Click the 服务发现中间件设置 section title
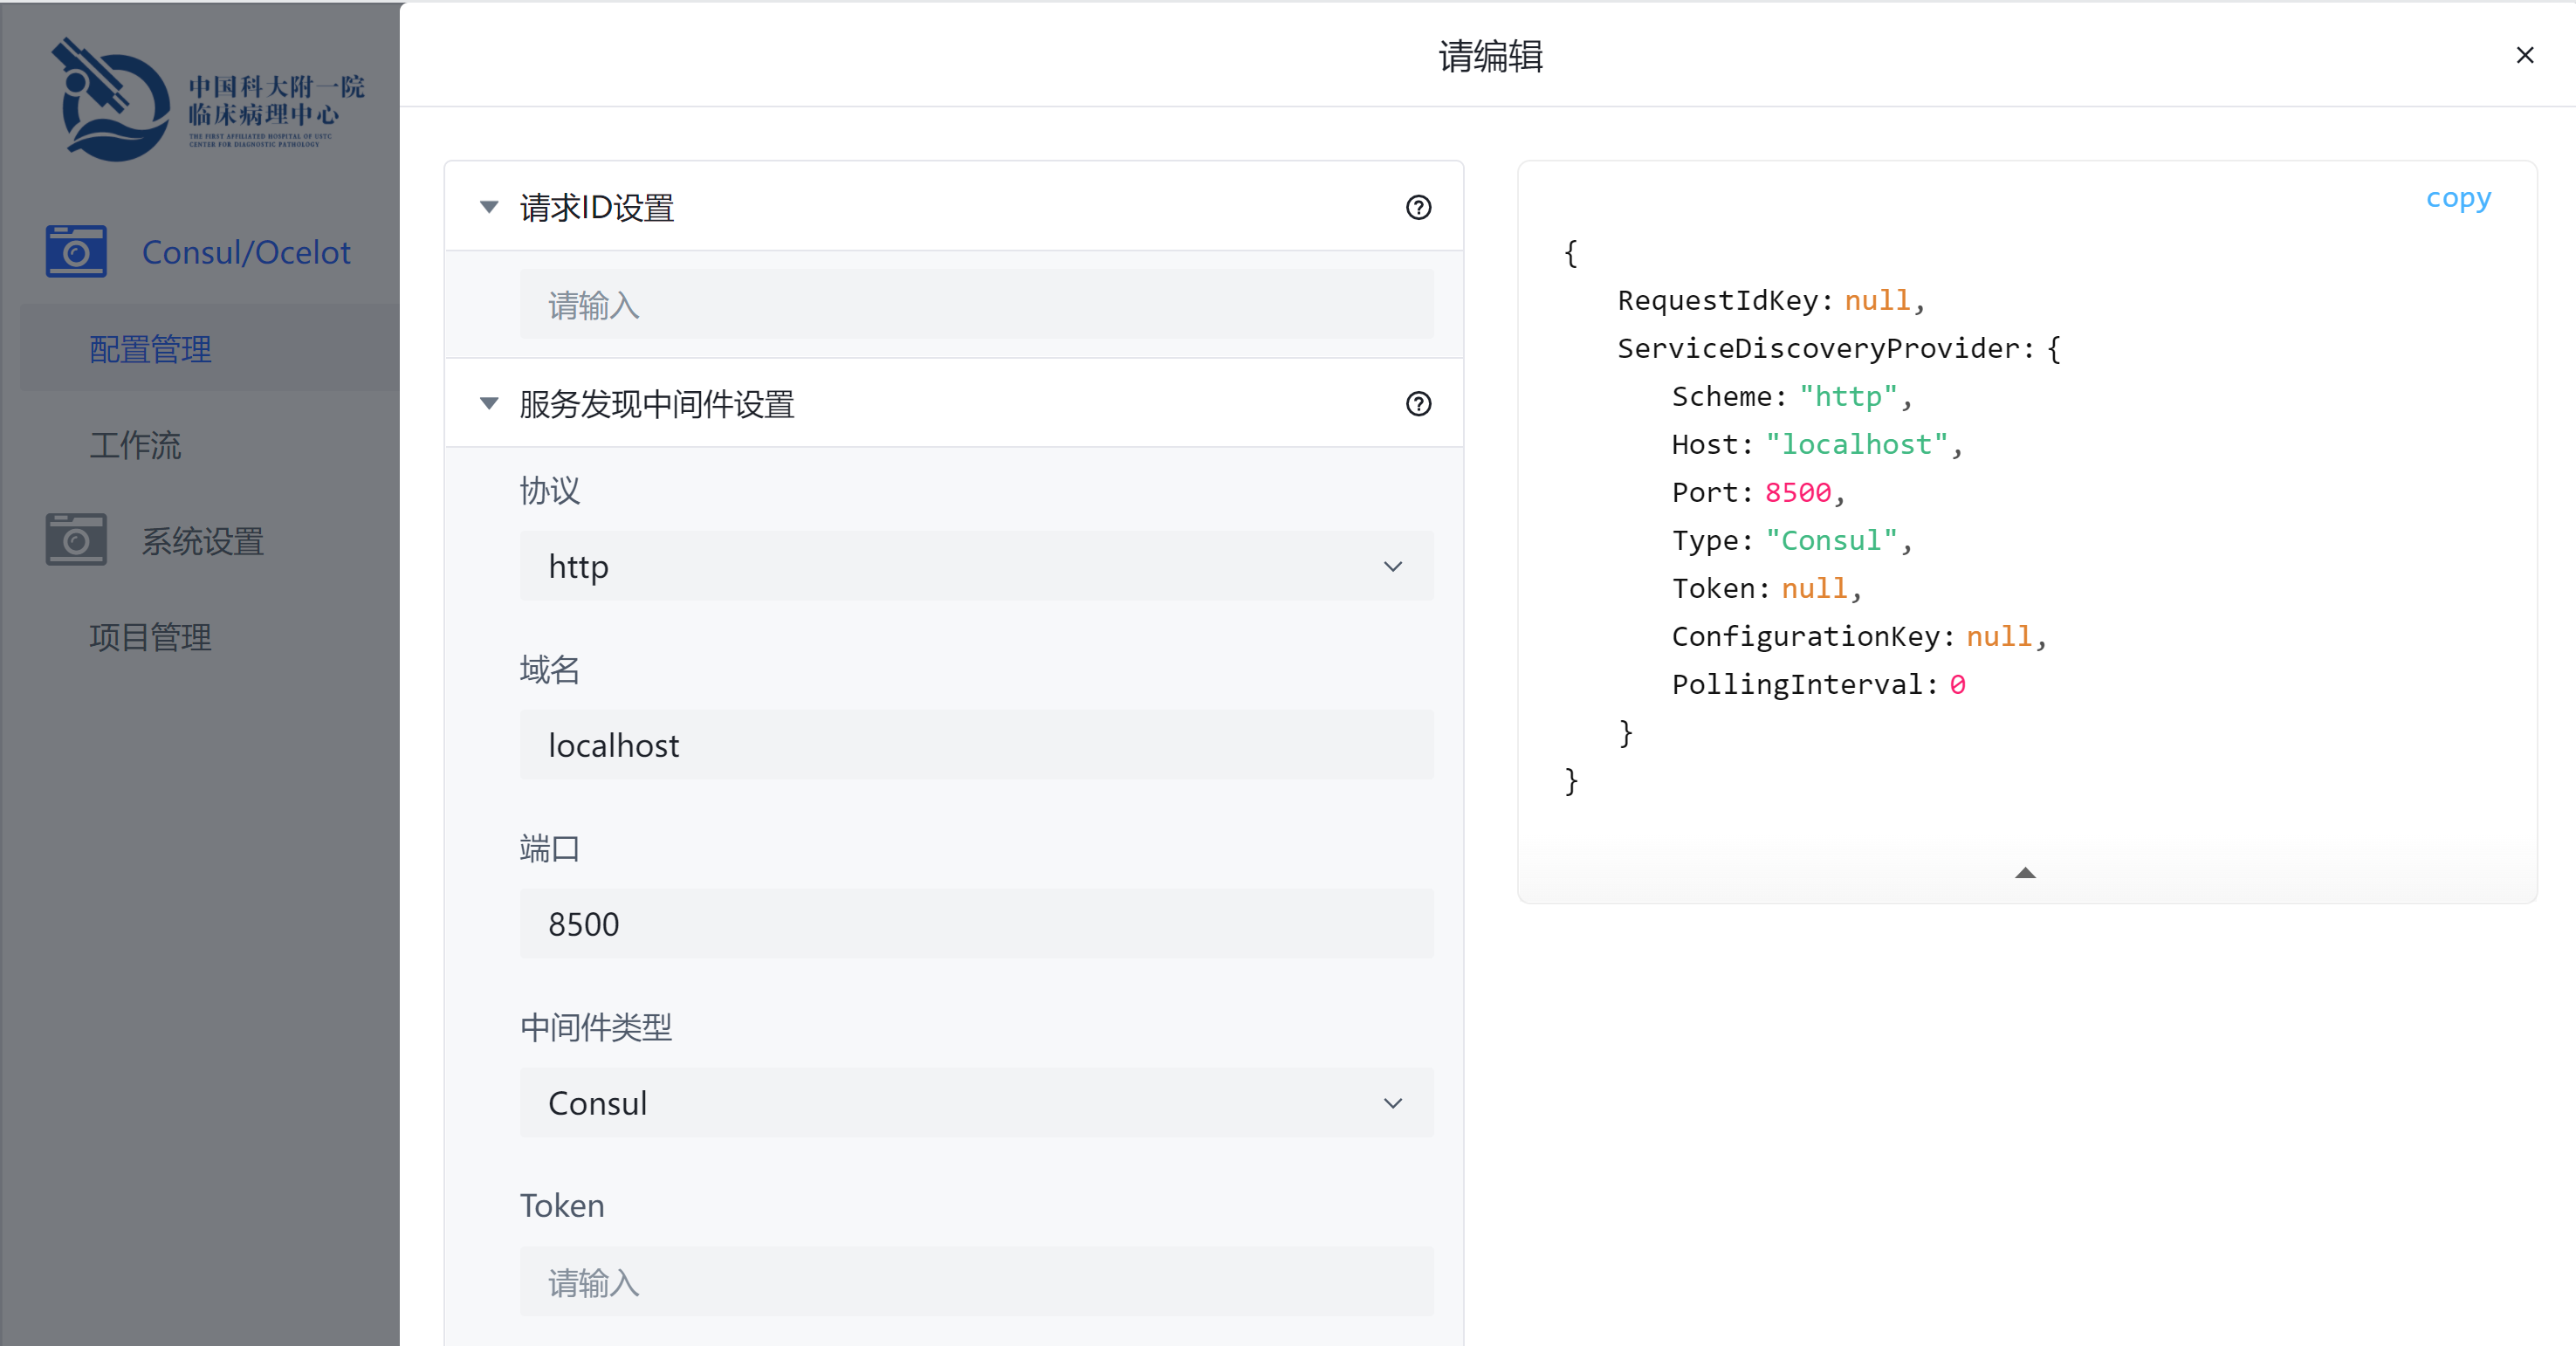Image resolution: width=2576 pixels, height=1346 pixels. point(657,404)
